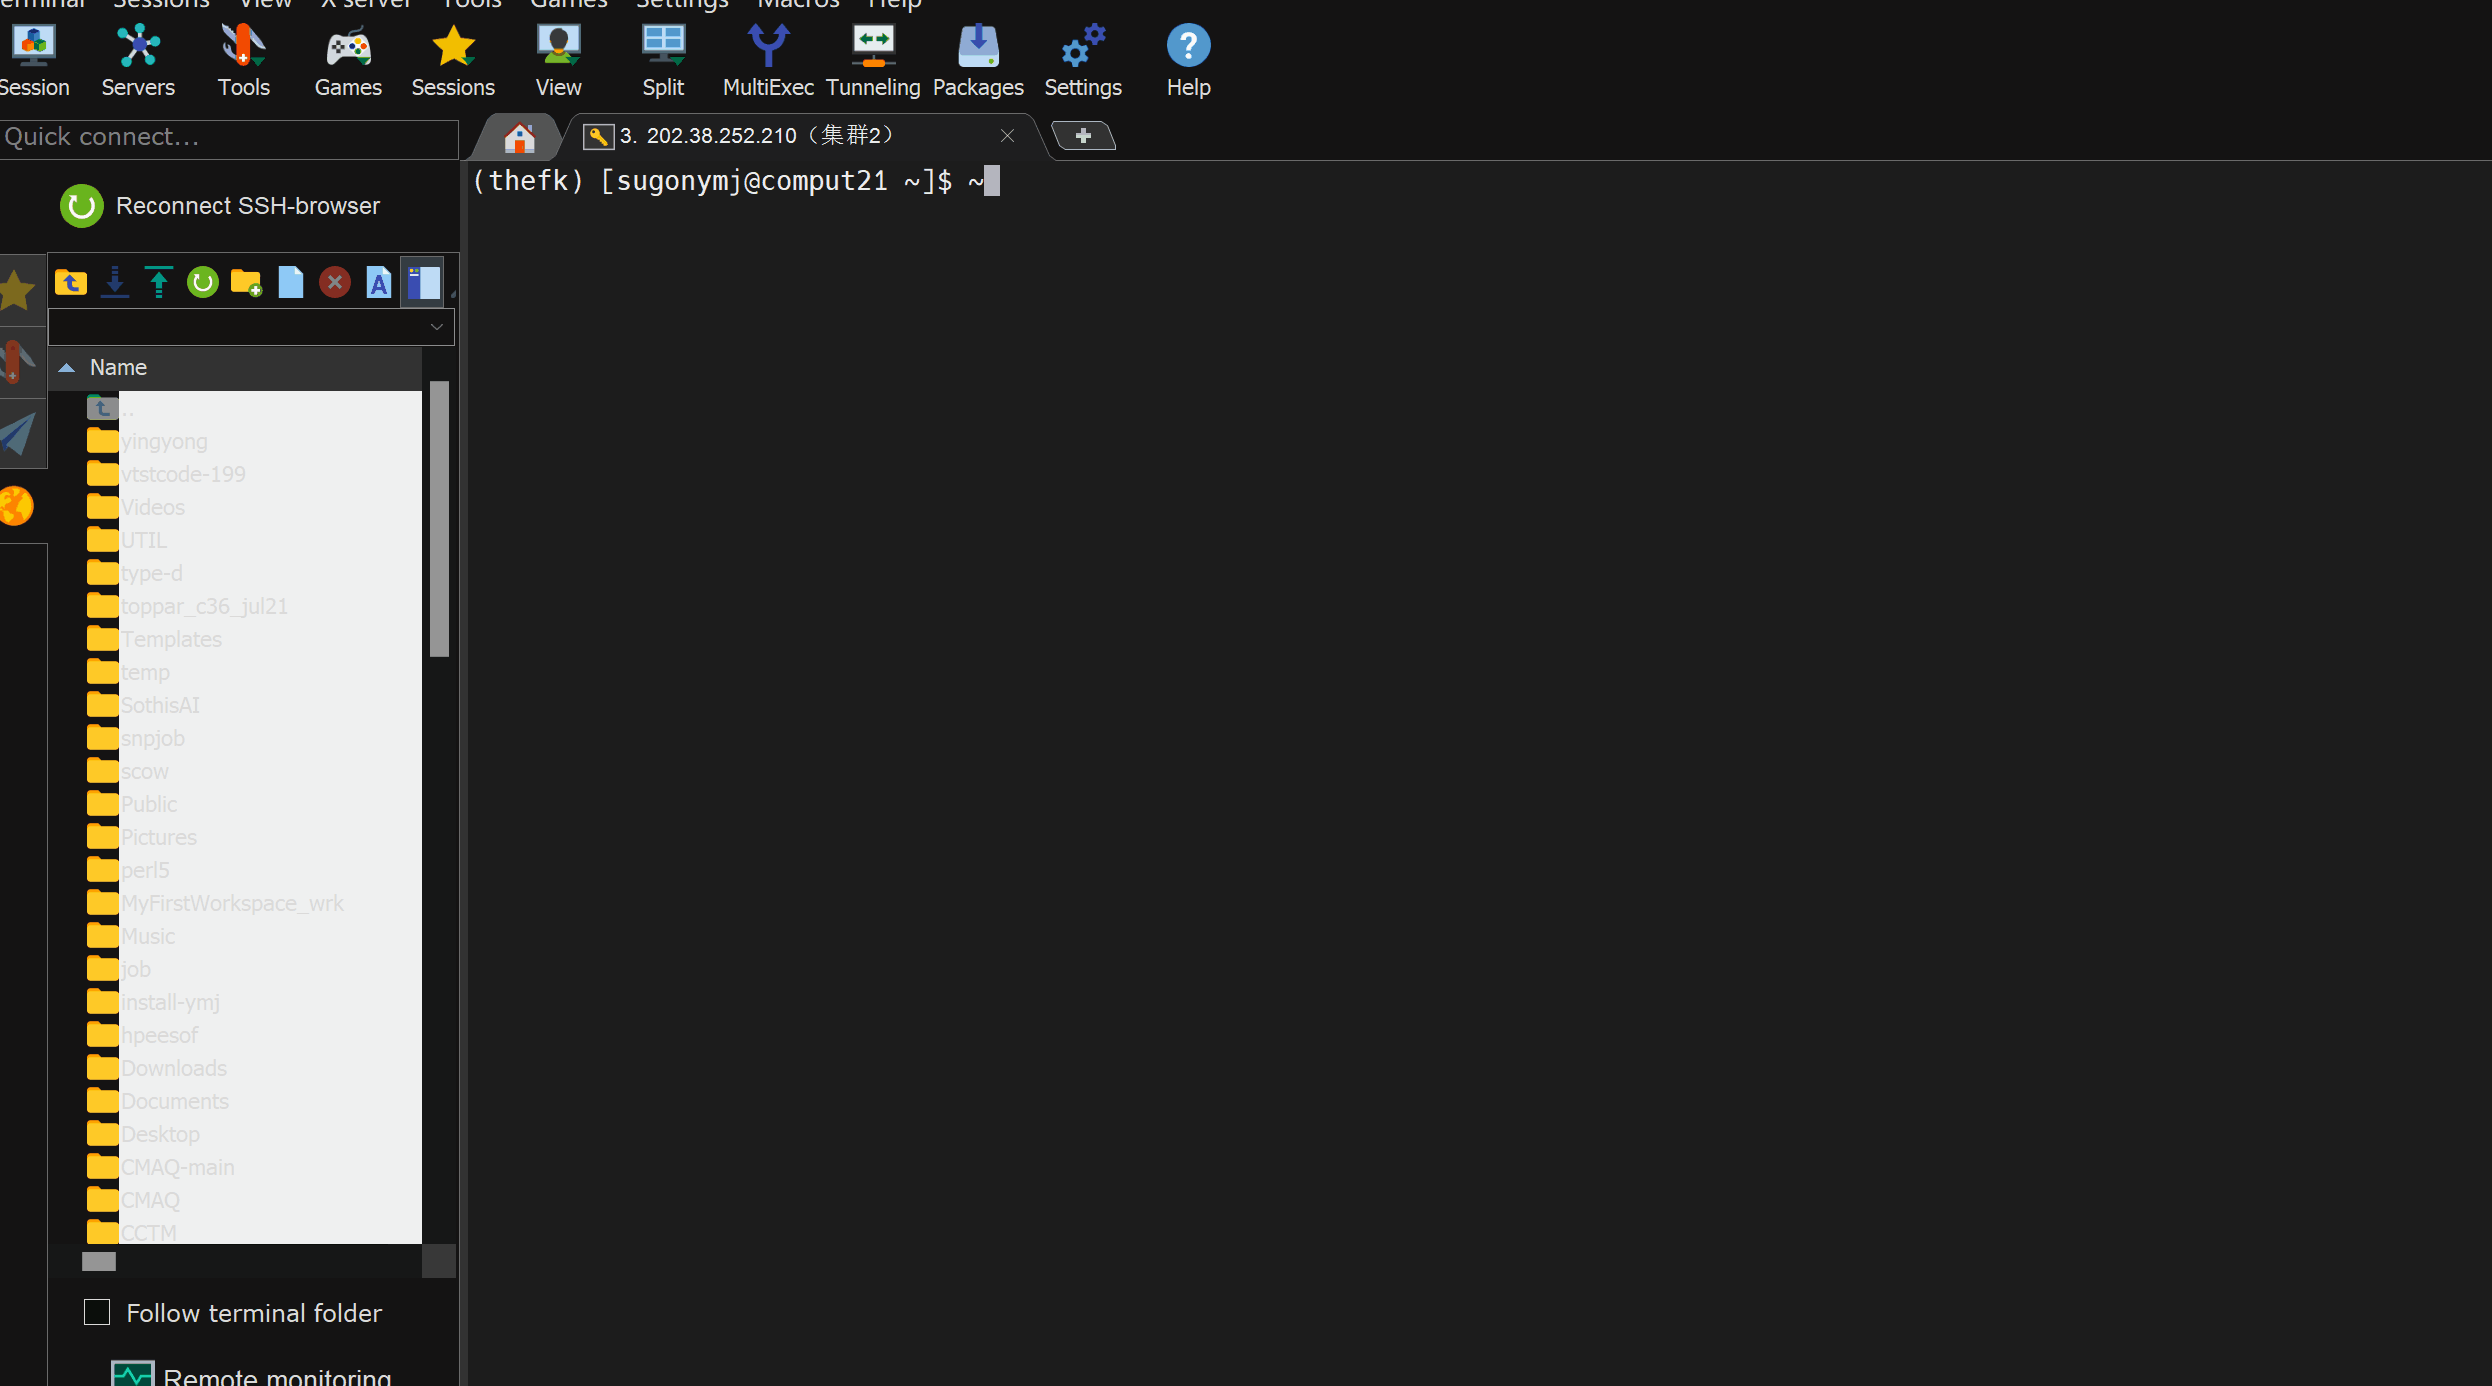The height and width of the screenshot is (1386, 2492).
Task: Open the star Sessions sidebar tab
Action: tap(18, 291)
